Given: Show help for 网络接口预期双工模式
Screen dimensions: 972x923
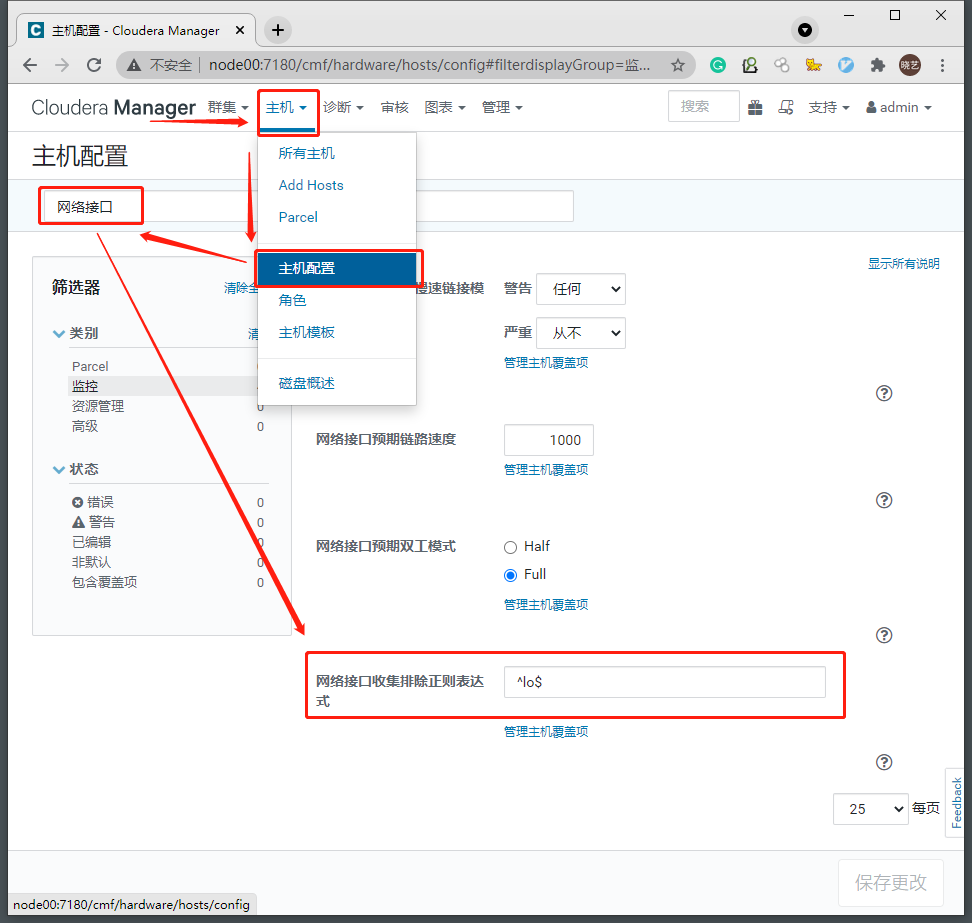Looking at the screenshot, I should 884,635.
